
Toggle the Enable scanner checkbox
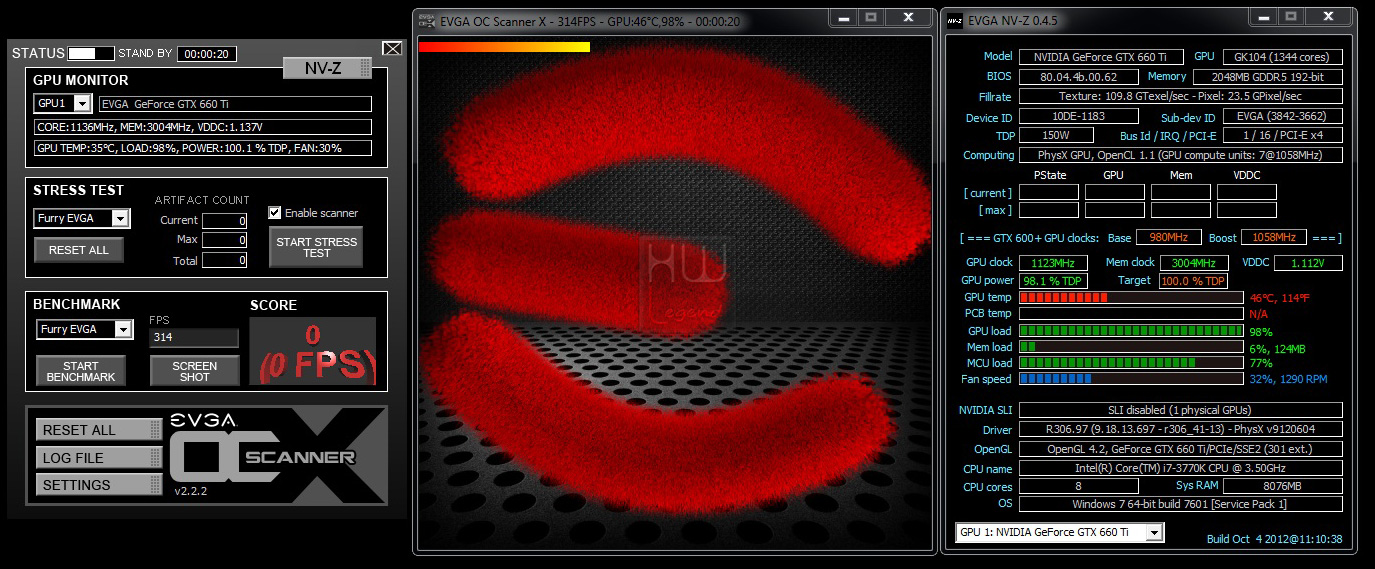[x=275, y=213]
